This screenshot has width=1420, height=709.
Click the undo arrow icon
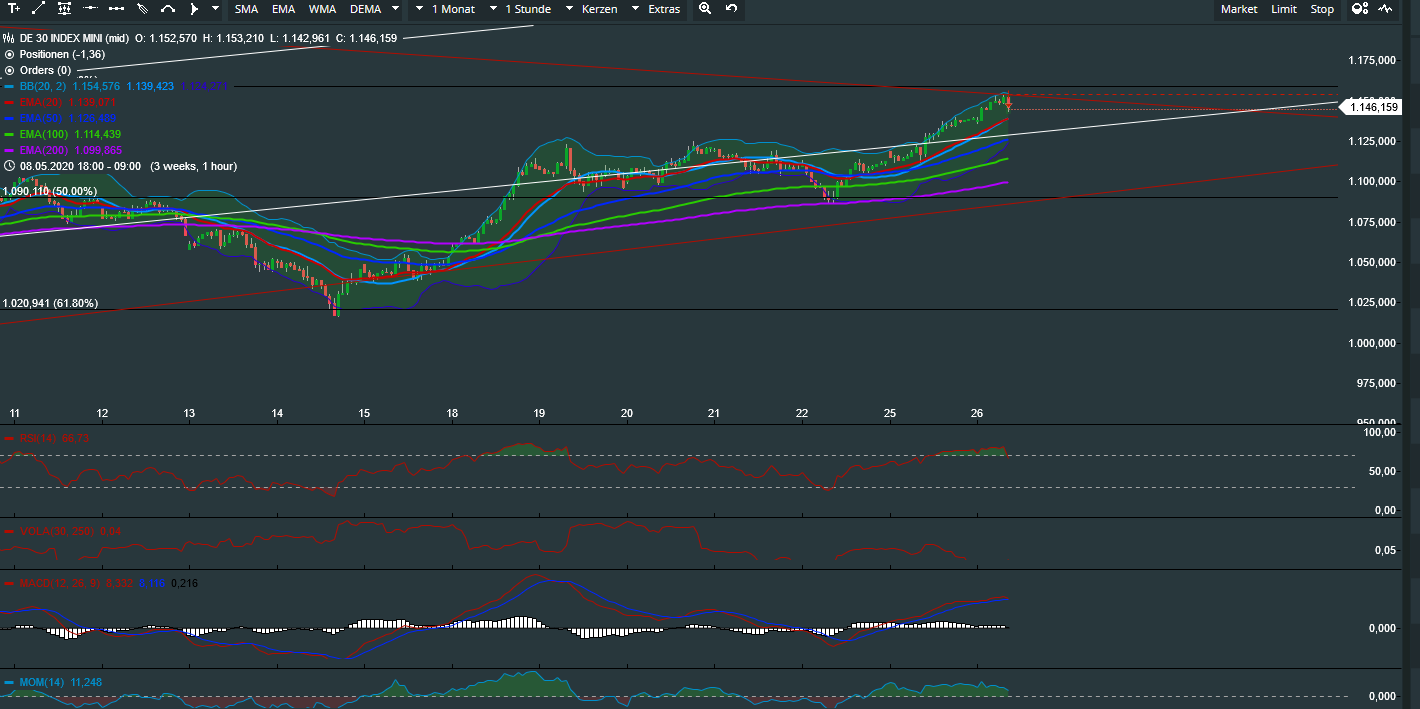(732, 9)
